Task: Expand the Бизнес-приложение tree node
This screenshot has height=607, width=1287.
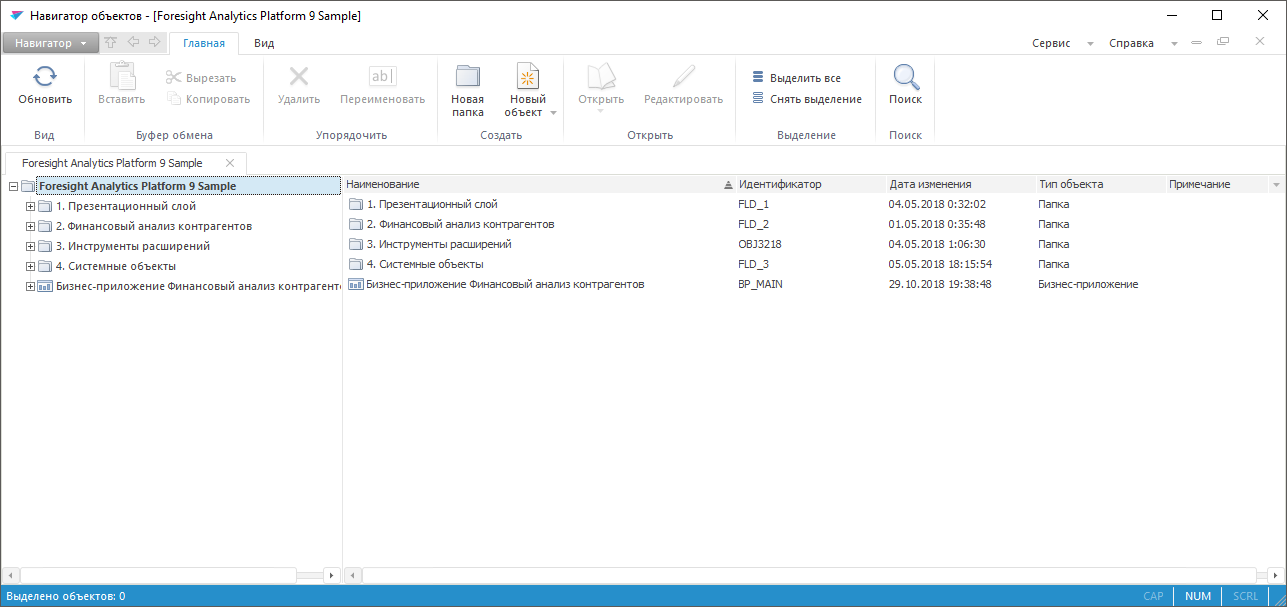Action: (x=30, y=286)
